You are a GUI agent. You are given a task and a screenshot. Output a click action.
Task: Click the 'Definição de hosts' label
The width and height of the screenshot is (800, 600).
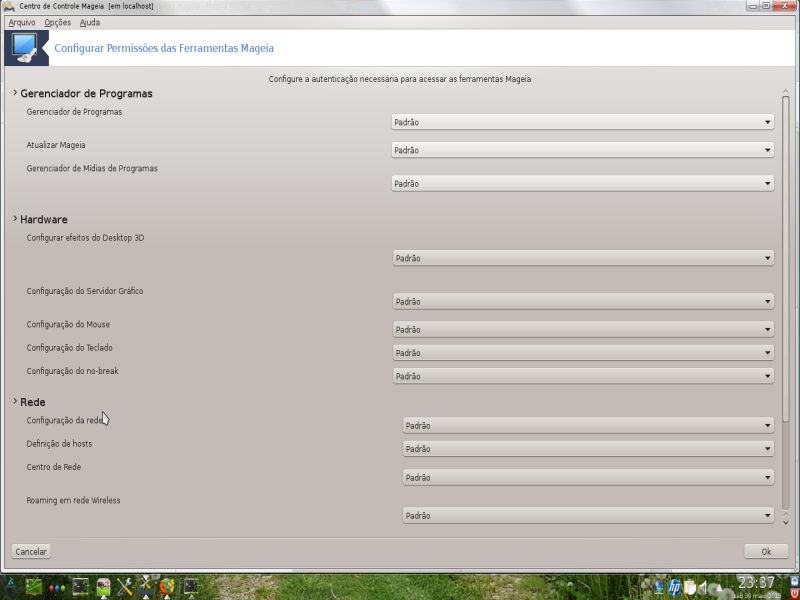[x=59, y=444]
